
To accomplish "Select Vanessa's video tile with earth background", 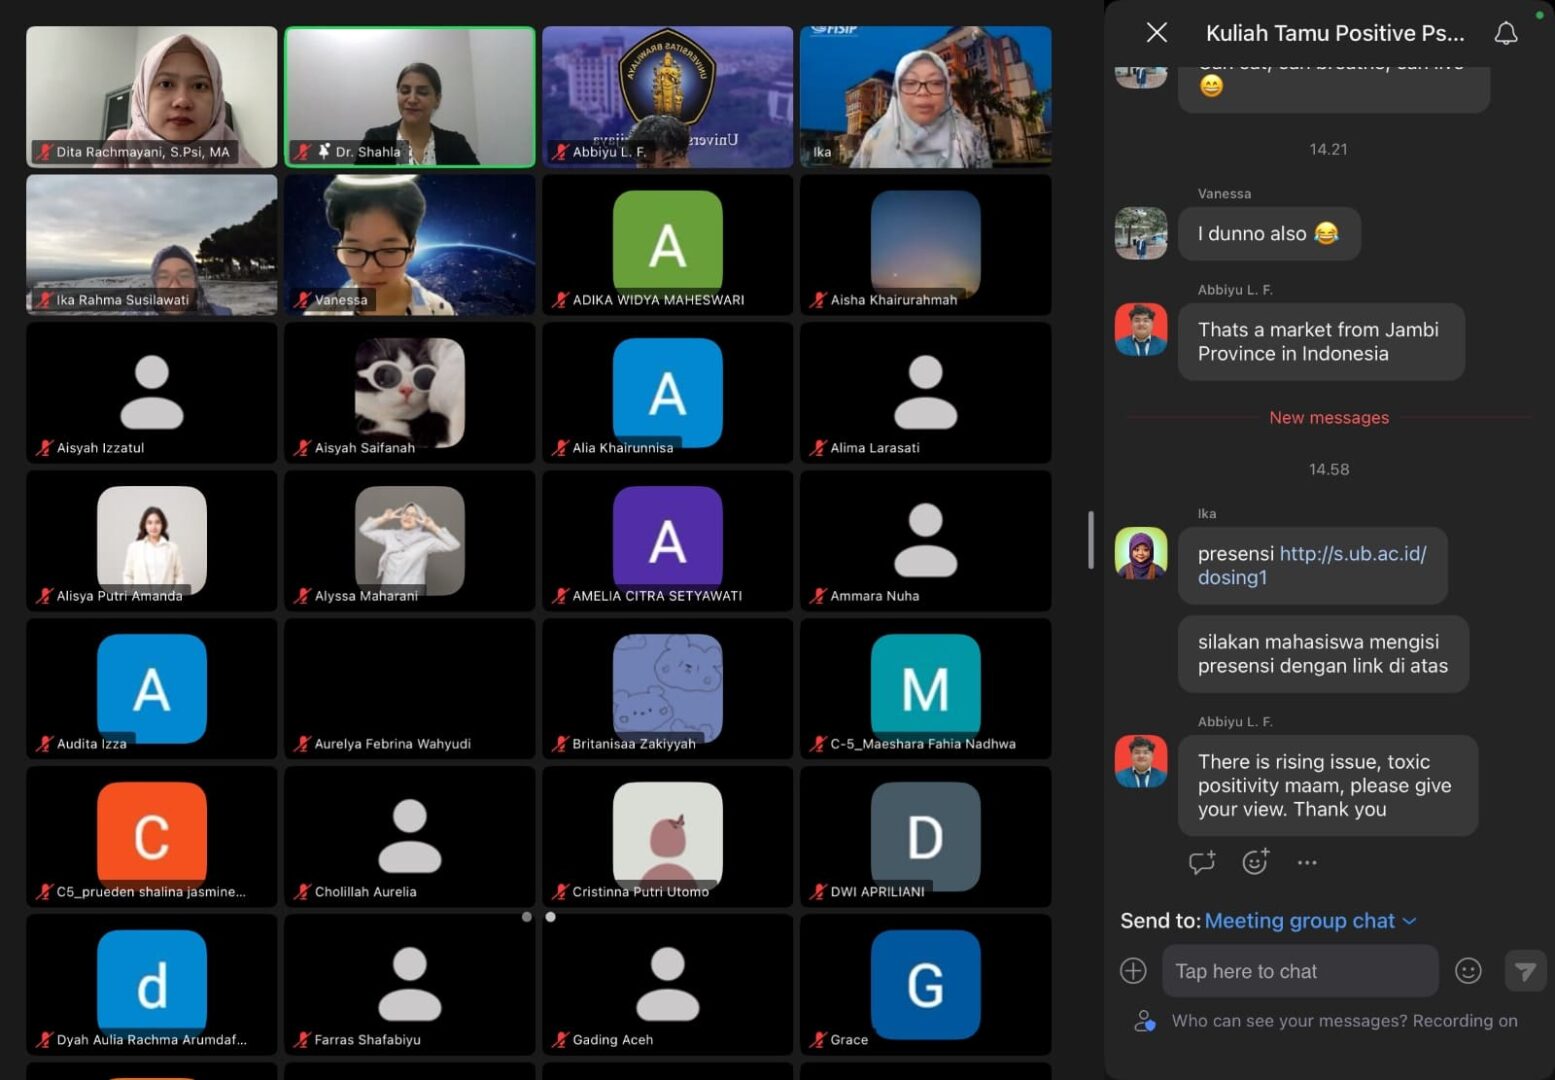I will [410, 245].
